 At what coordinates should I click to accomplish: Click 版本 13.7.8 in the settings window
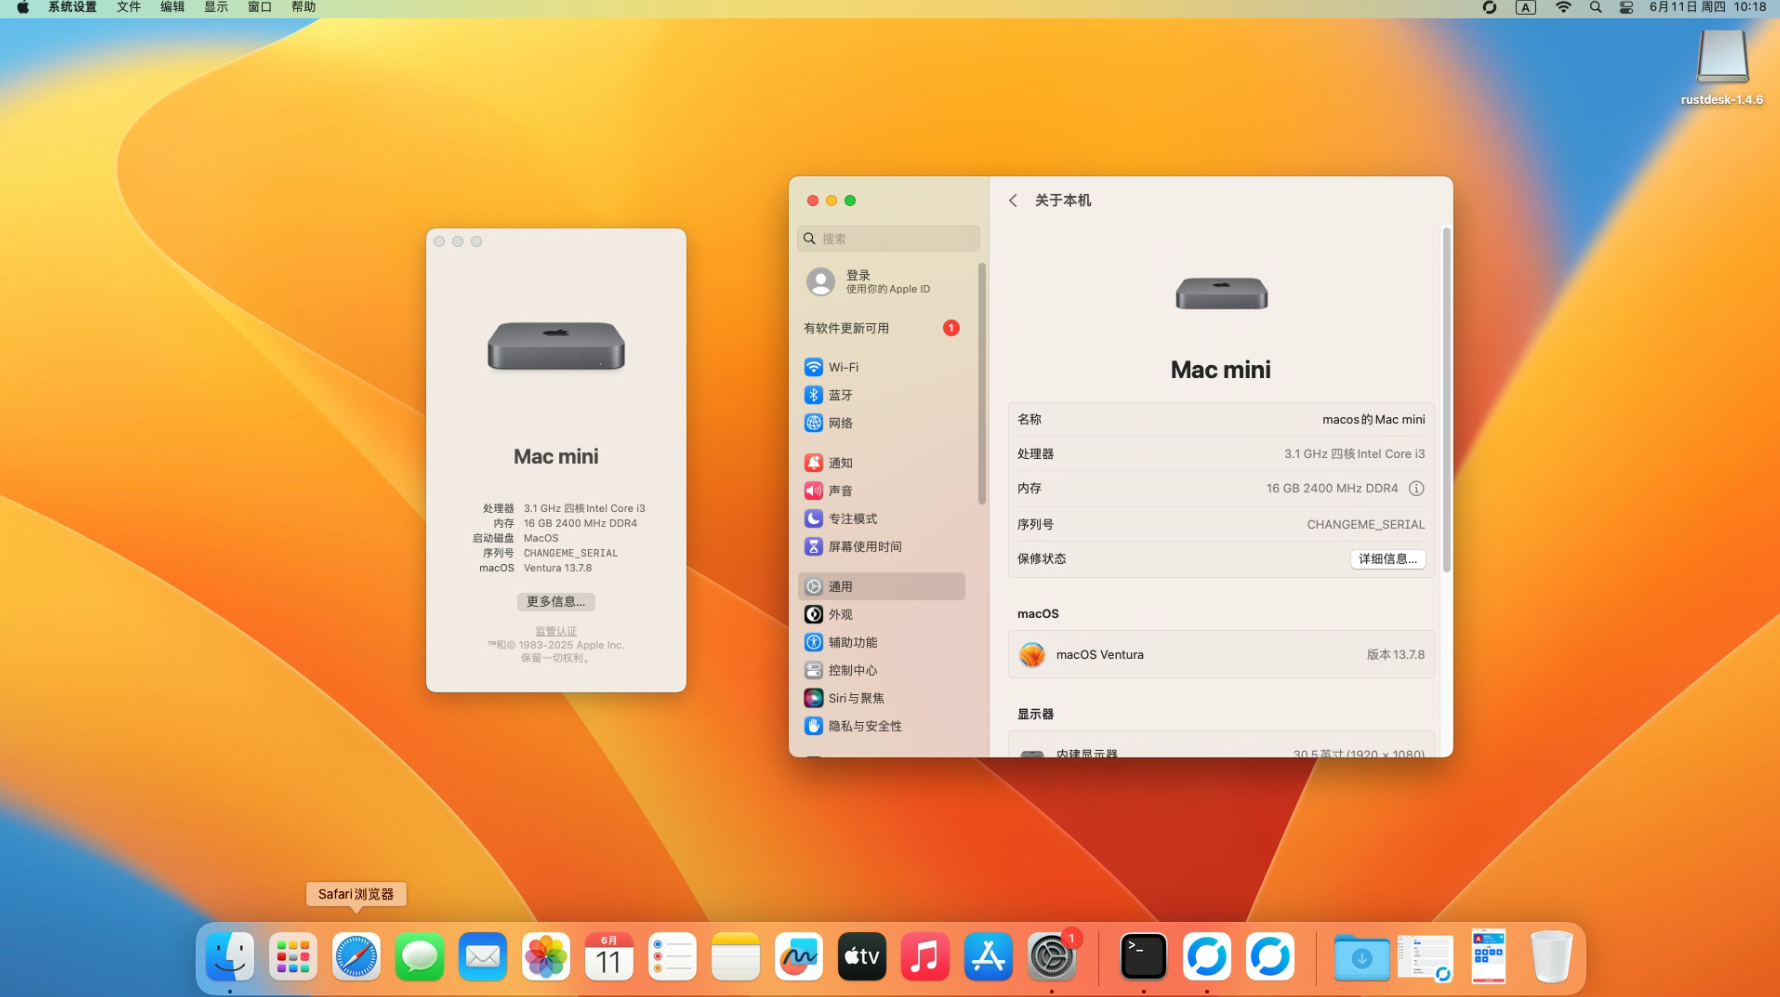(x=1396, y=655)
